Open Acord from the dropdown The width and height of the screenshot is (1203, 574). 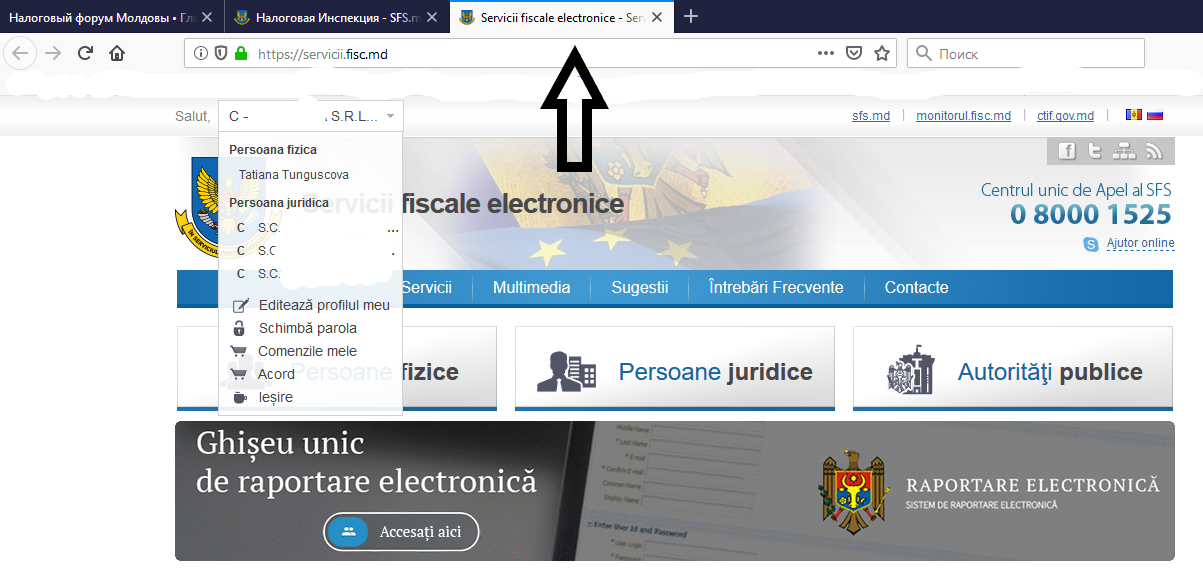point(276,374)
